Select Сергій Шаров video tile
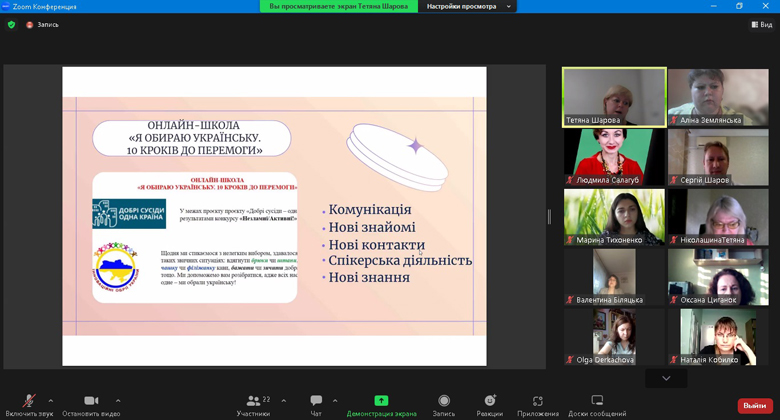The height and width of the screenshot is (420, 780). pyautogui.click(x=718, y=157)
